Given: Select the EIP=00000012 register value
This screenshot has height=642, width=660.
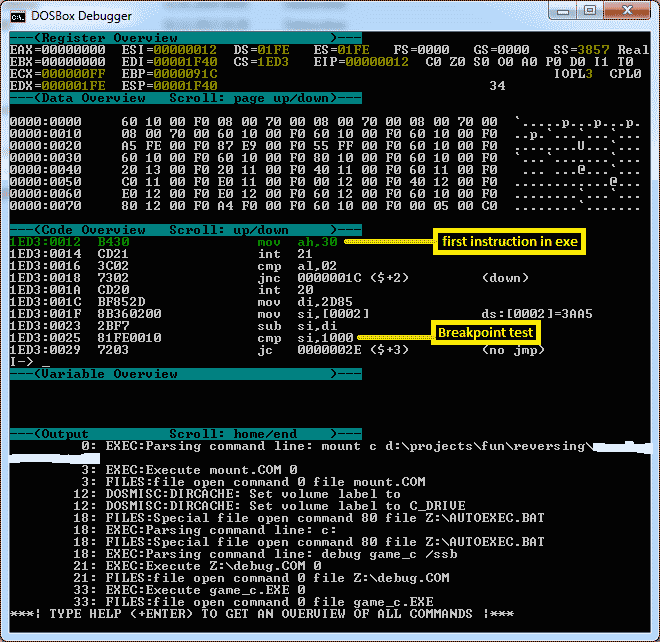Looking at the screenshot, I should 361,62.
